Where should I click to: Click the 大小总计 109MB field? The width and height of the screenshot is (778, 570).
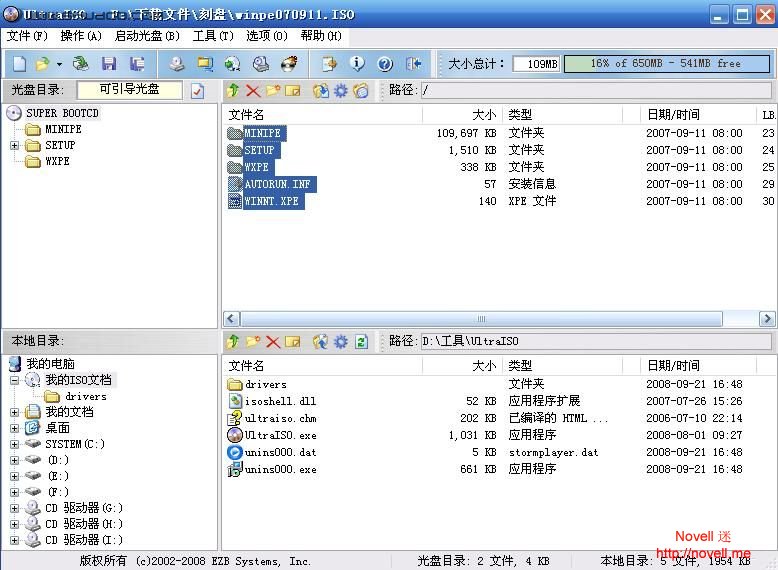[536, 63]
